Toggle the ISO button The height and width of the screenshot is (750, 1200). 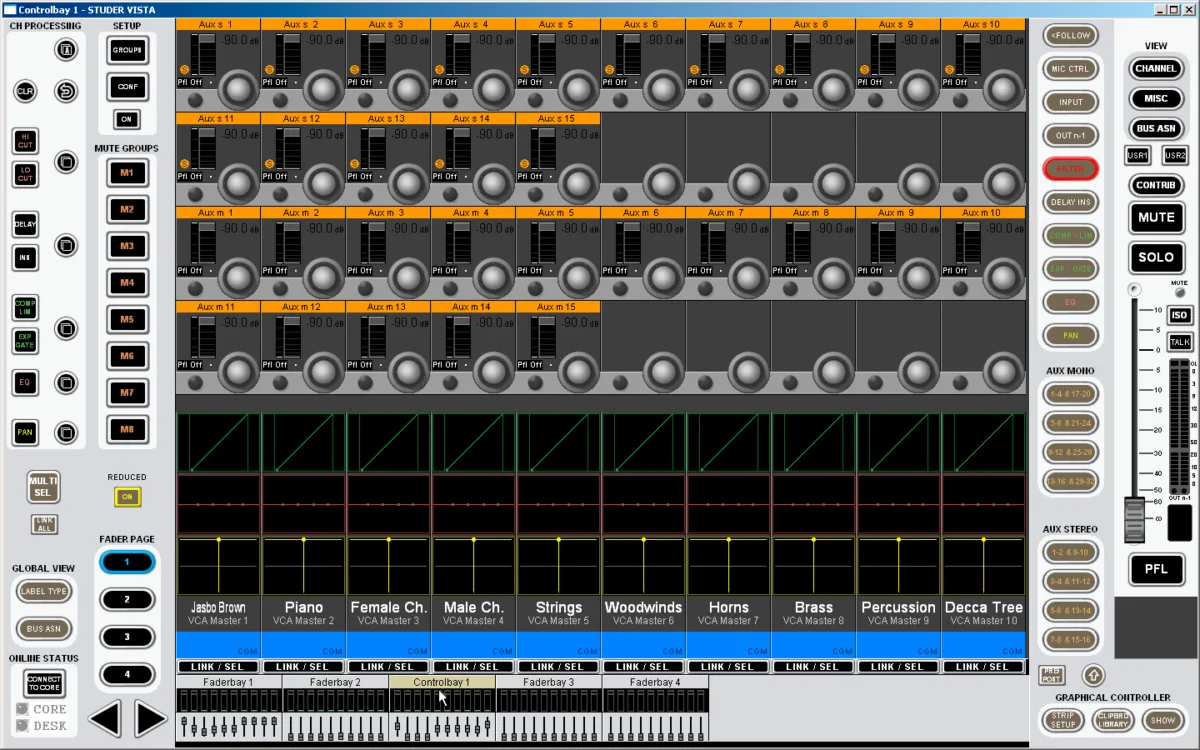[x=1180, y=315]
